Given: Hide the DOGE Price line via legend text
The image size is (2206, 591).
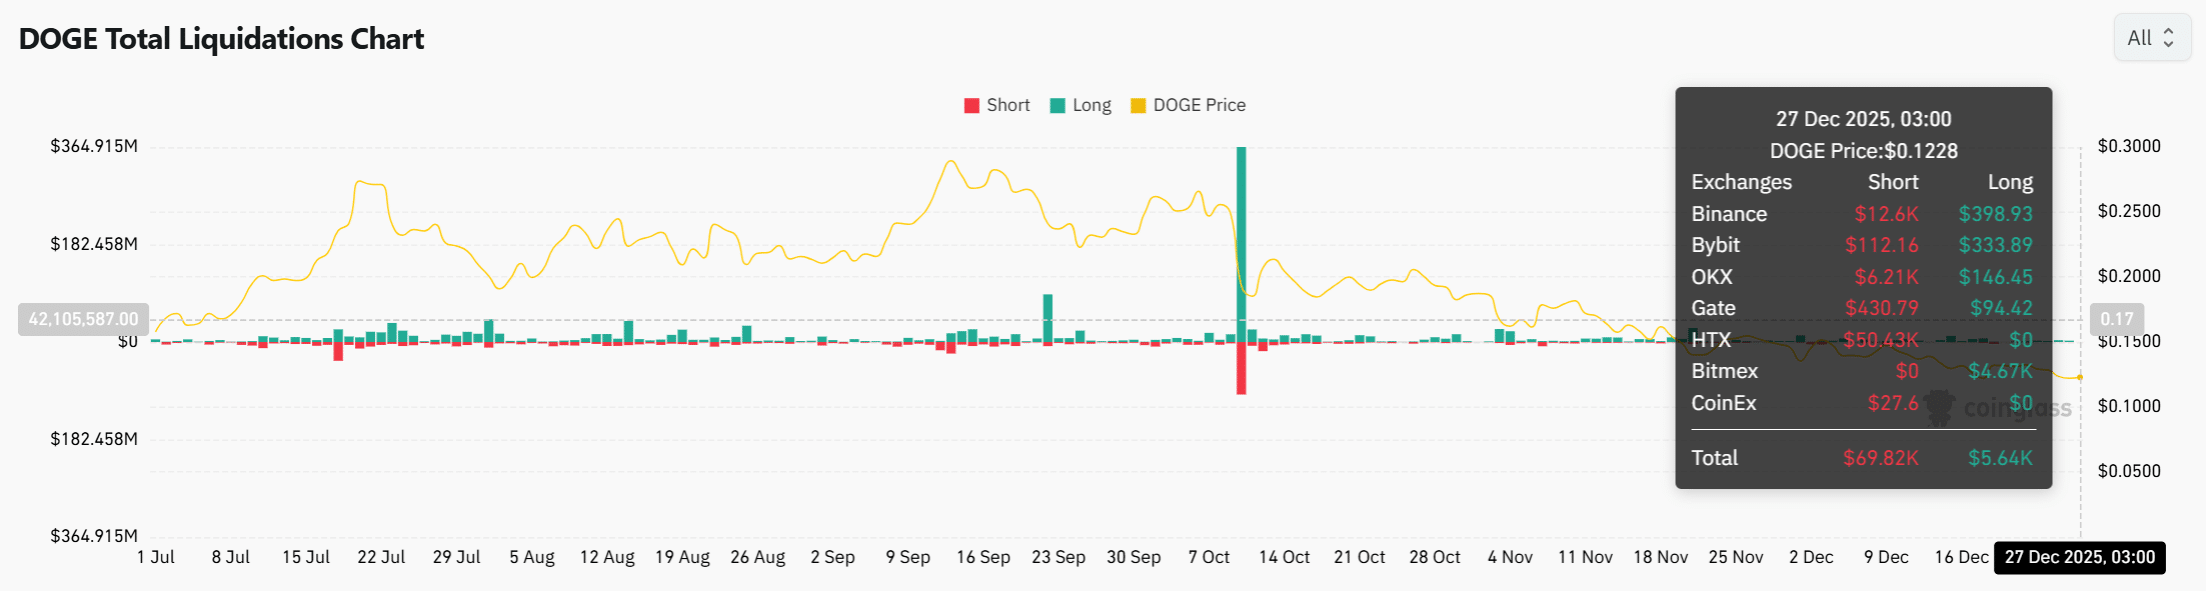Looking at the screenshot, I should (x=1199, y=105).
